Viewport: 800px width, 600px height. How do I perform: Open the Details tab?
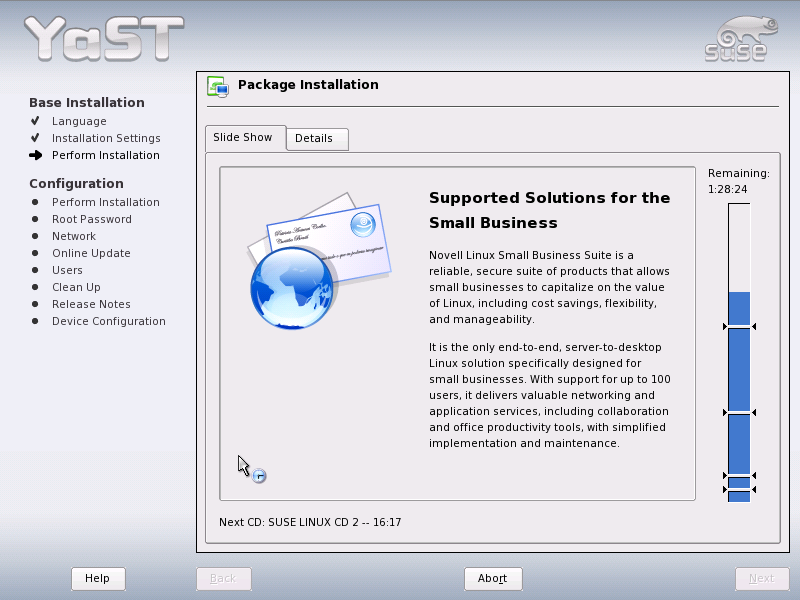click(x=317, y=139)
